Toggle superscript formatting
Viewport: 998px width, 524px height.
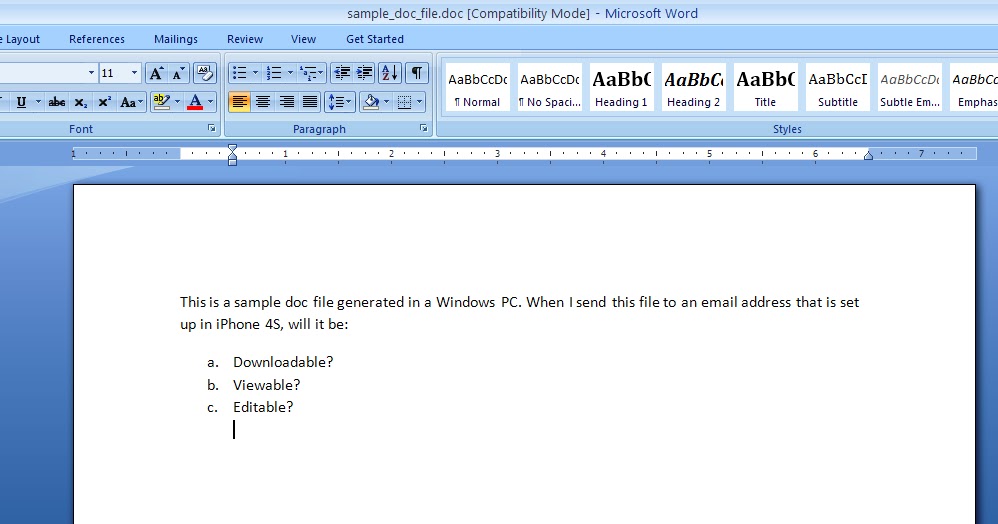coord(104,102)
